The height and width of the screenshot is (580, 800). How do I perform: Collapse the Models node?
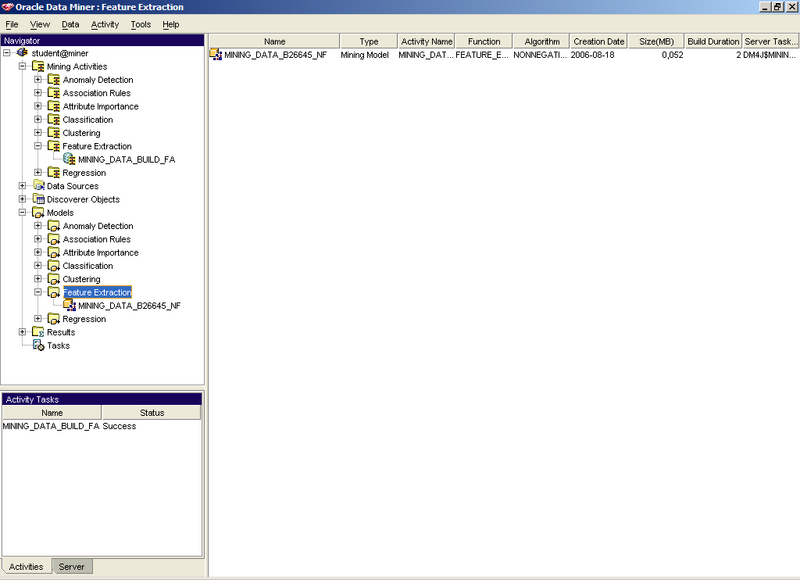tap(22, 212)
